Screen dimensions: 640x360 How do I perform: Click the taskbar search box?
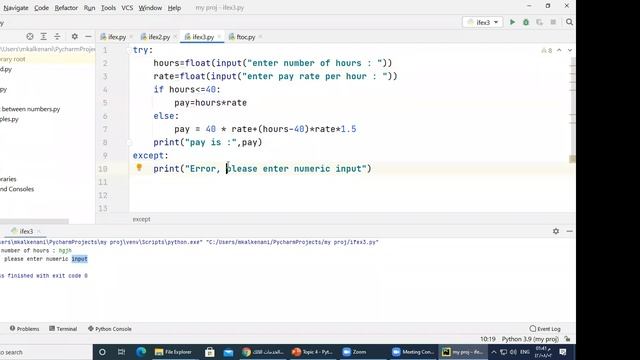coord(46,352)
